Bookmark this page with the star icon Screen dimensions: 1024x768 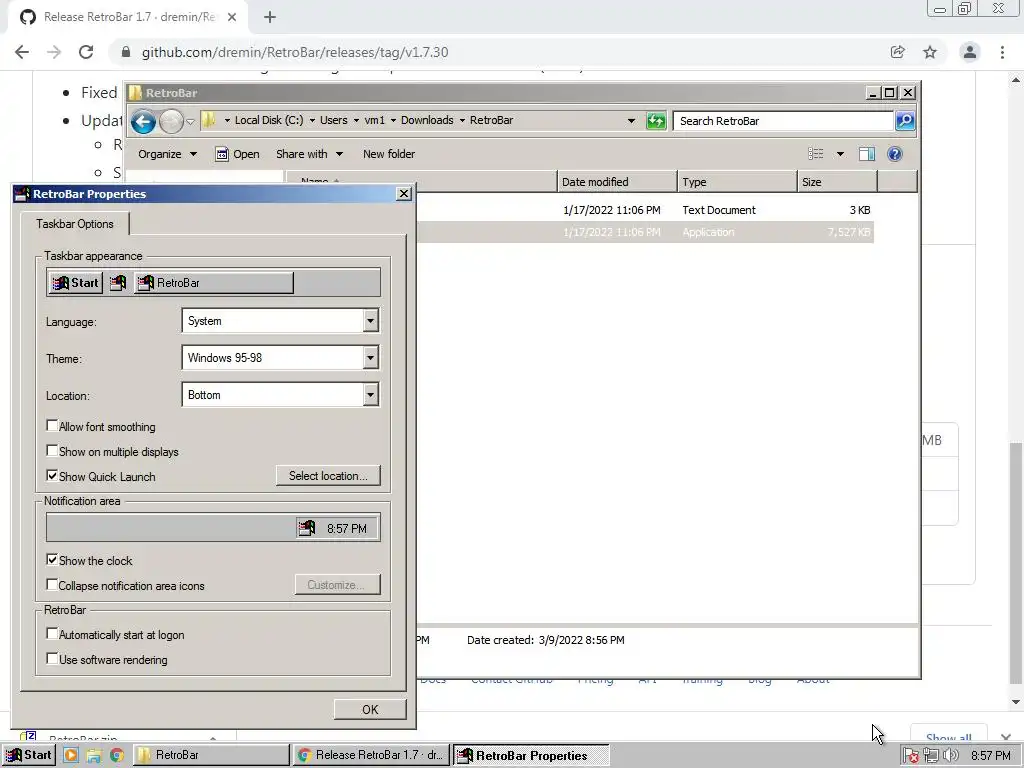click(x=930, y=52)
